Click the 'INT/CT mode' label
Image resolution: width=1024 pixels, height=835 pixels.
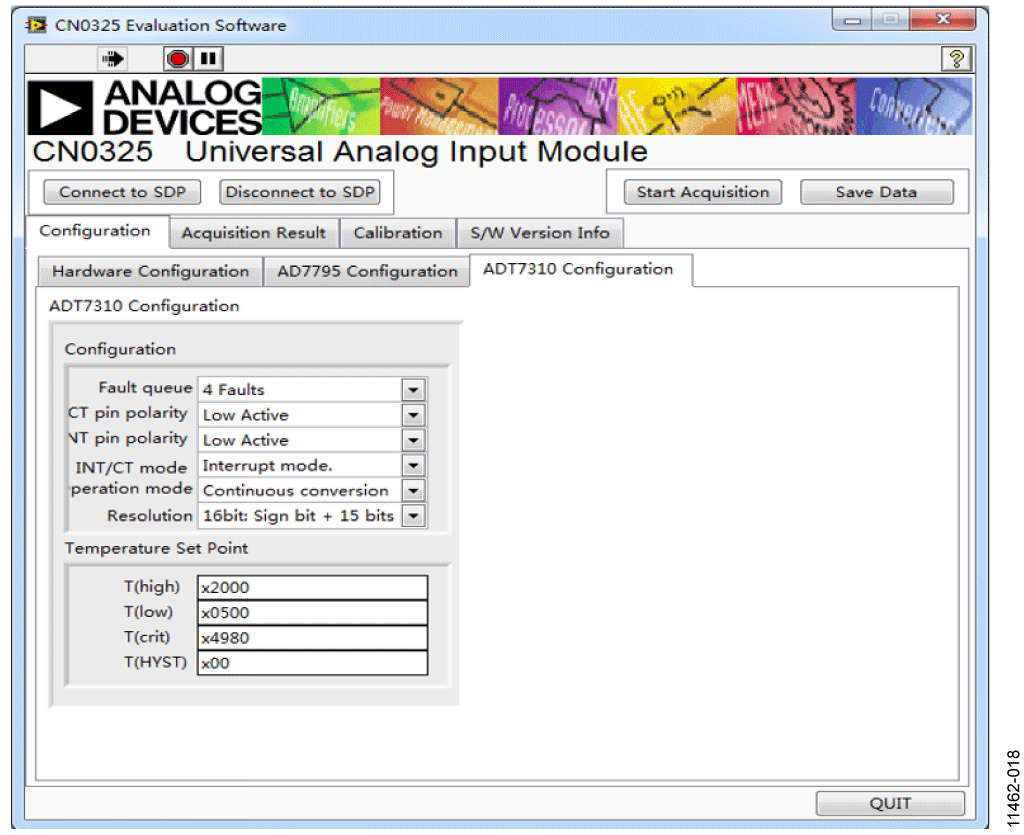131,468
